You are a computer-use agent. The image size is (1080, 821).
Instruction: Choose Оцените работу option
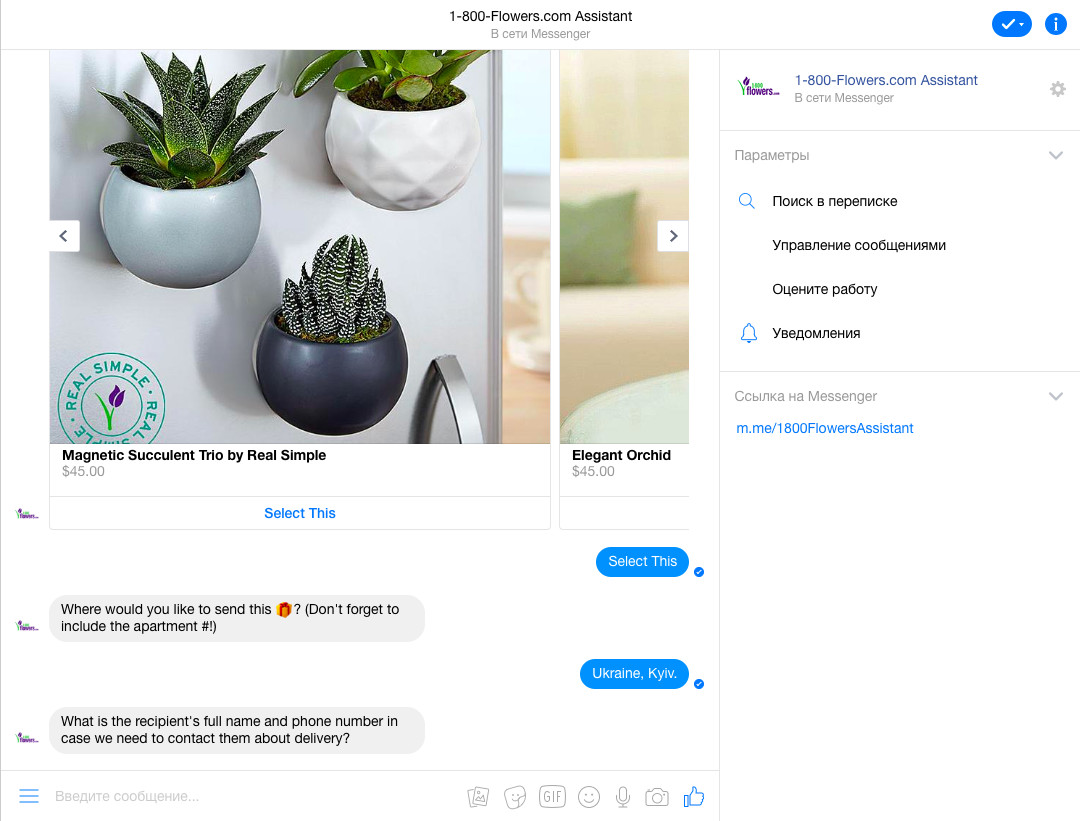pos(824,289)
